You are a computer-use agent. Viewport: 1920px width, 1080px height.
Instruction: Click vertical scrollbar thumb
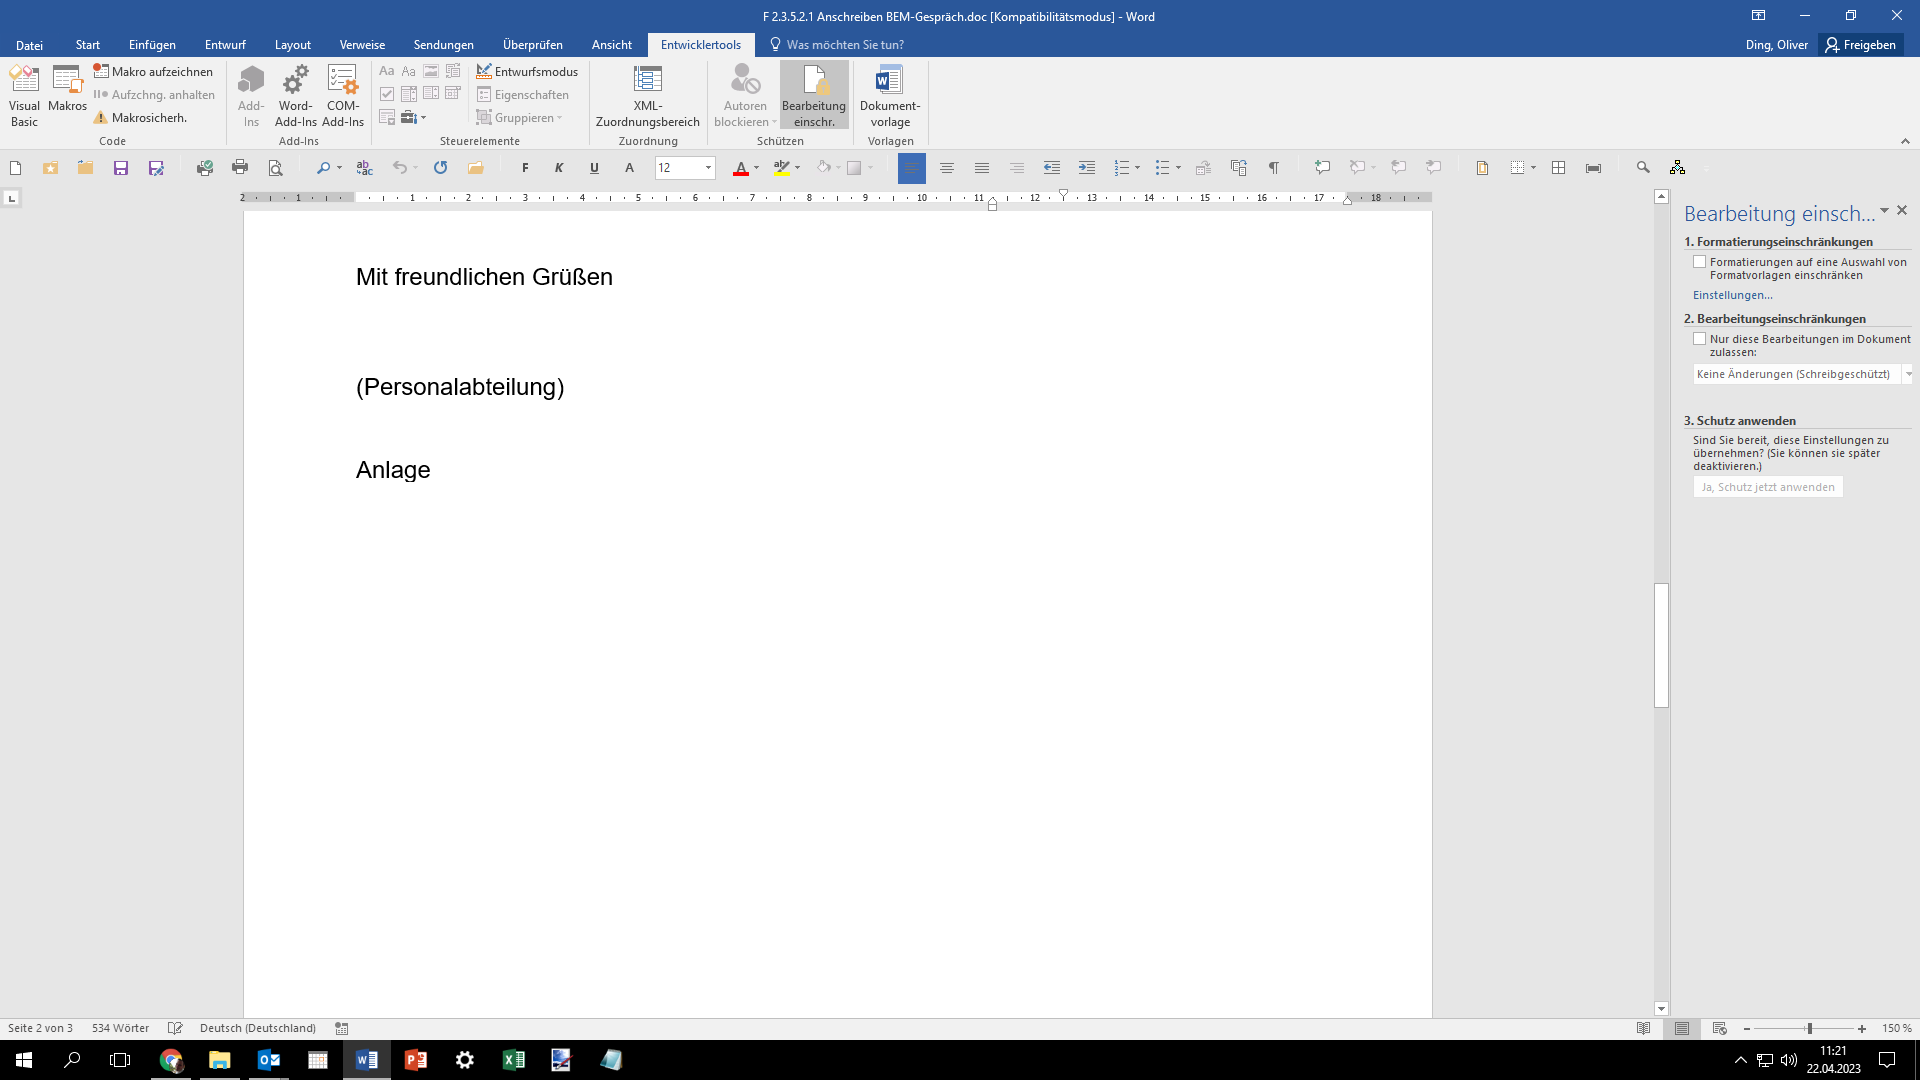[1661, 645]
